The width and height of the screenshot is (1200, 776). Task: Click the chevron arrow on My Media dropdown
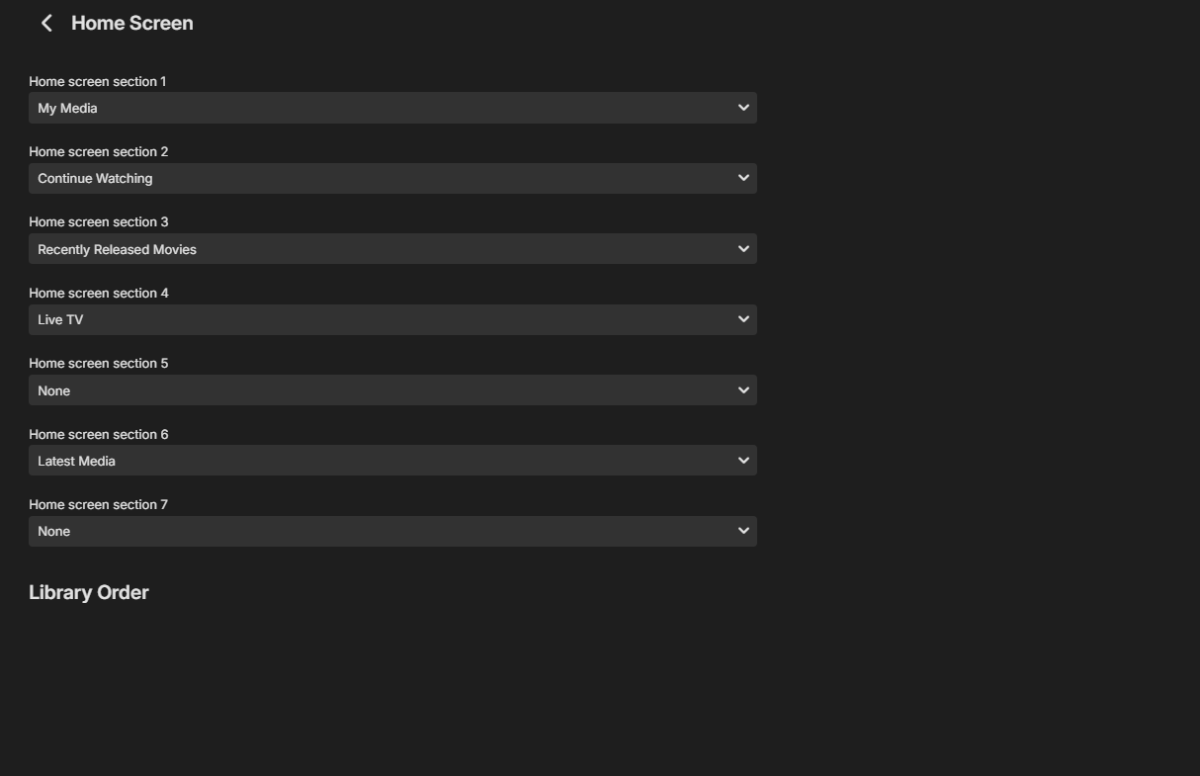click(743, 108)
